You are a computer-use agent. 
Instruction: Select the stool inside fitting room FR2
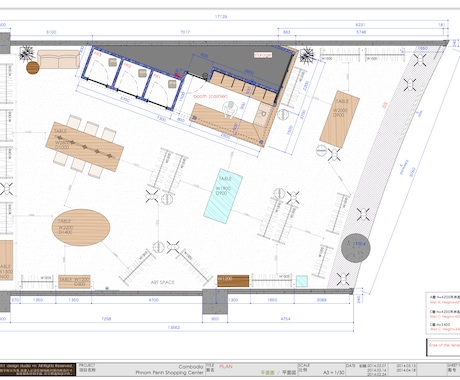click(142, 73)
